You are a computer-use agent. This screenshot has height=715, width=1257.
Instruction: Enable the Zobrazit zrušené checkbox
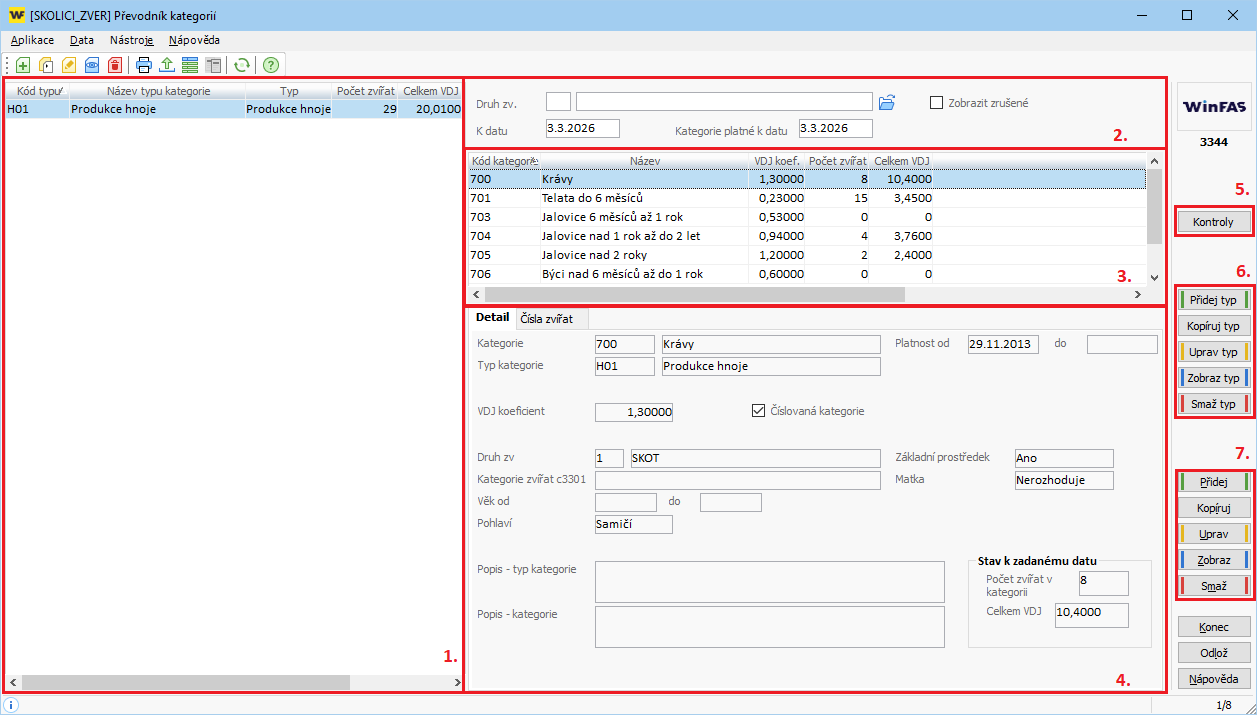[937, 102]
